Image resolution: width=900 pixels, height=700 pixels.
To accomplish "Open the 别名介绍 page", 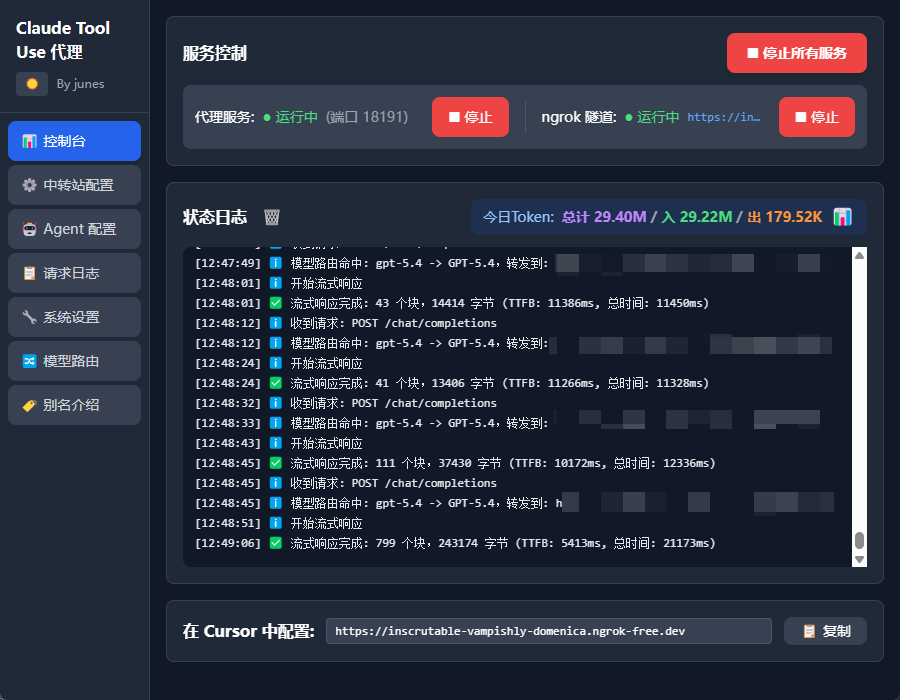I will 75,405.
